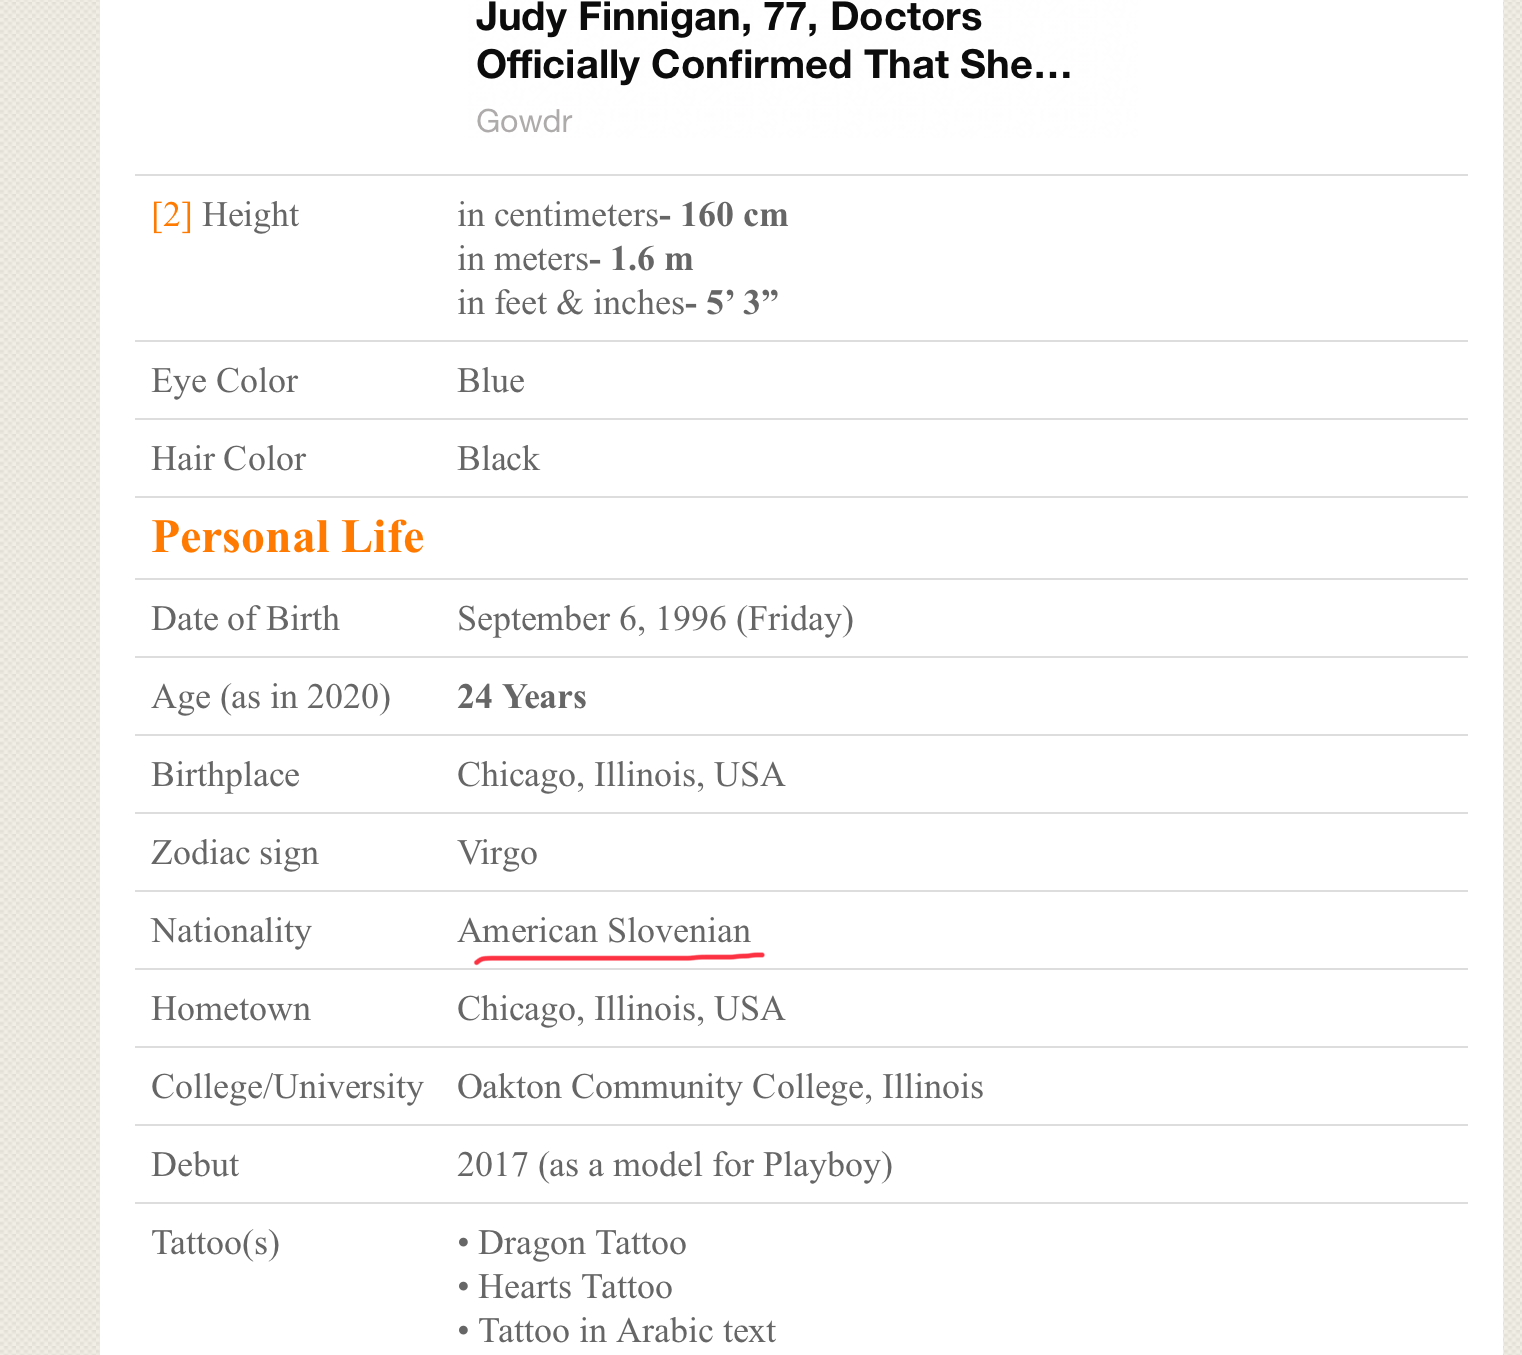The height and width of the screenshot is (1355, 1522).
Task: Click the Gowdr advertiser label
Action: tap(524, 121)
